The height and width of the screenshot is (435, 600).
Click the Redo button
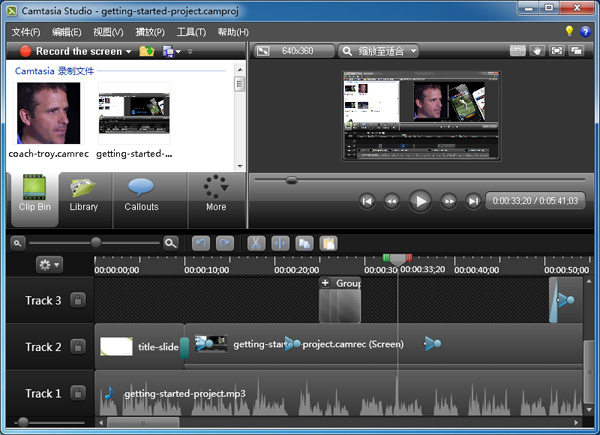[x=225, y=243]
